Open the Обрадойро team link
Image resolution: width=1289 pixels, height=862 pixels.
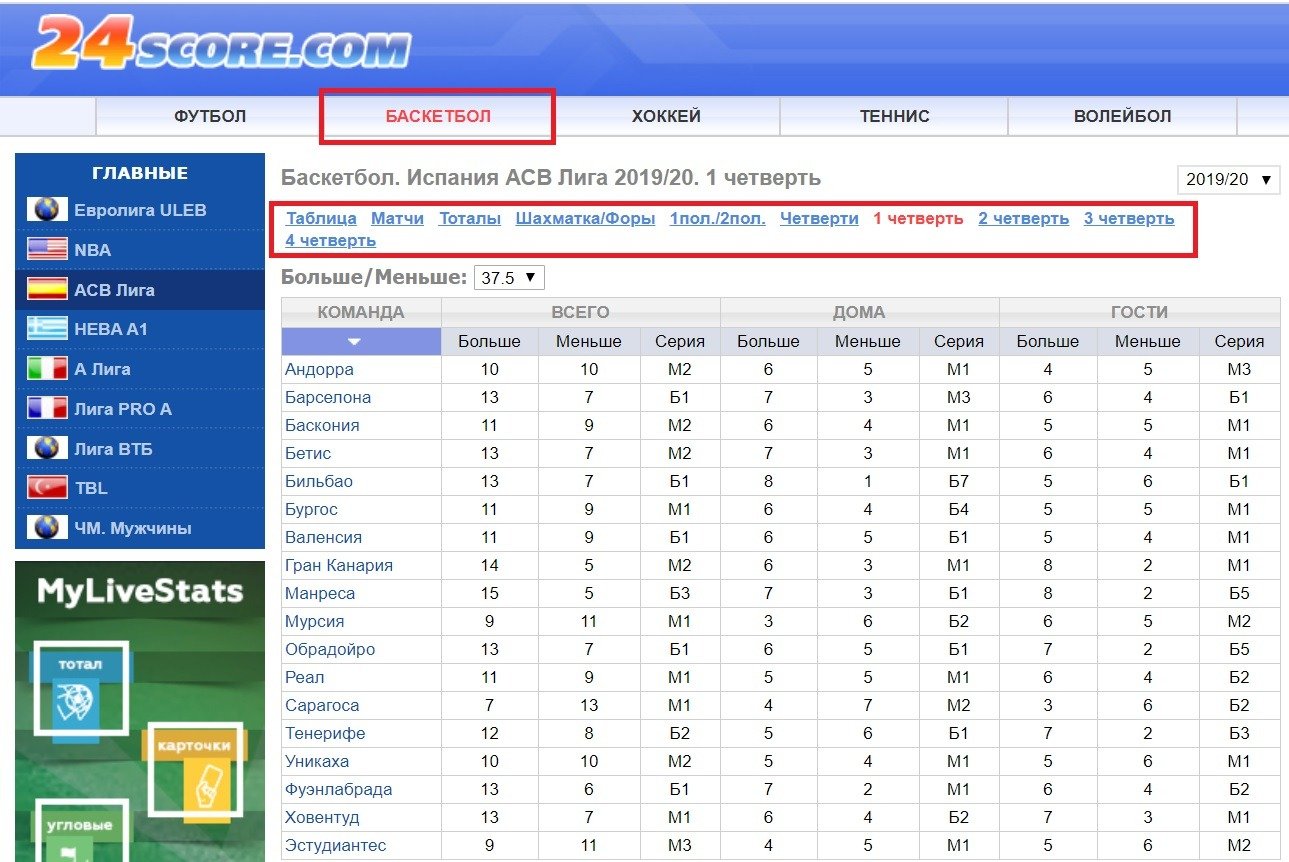[330, 649]
